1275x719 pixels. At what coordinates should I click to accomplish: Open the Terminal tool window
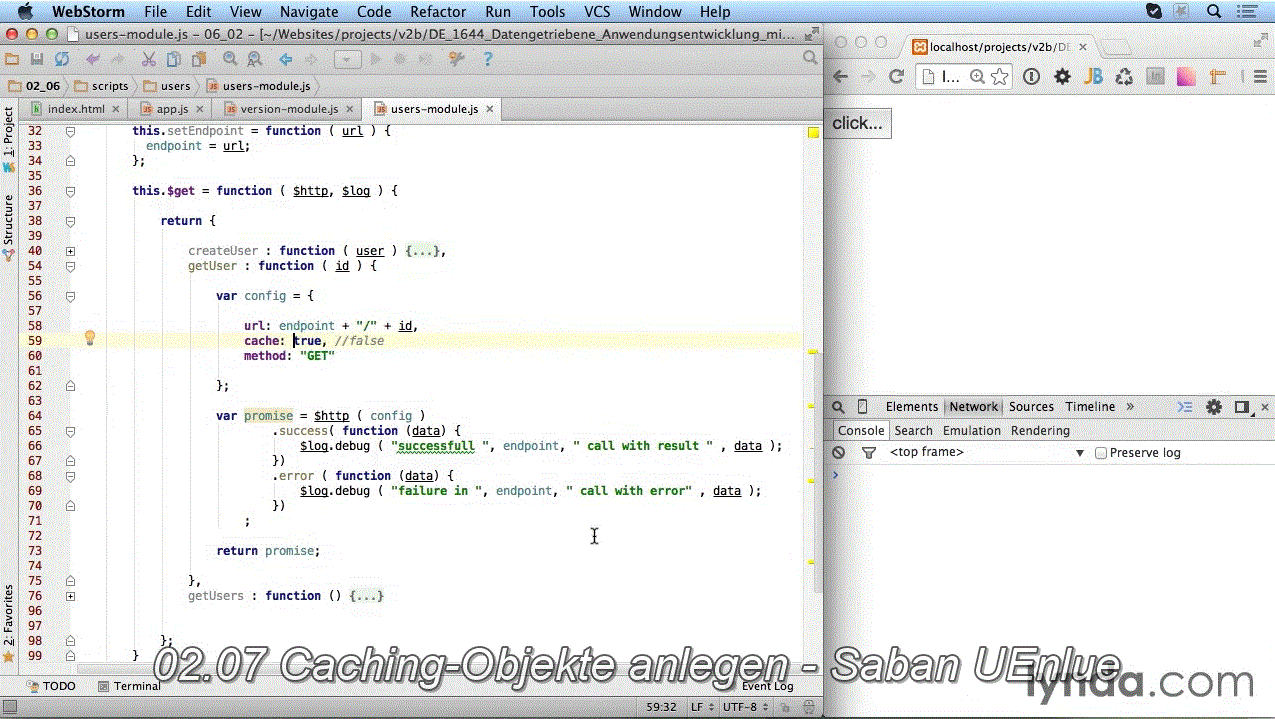[x=129, y=686]
